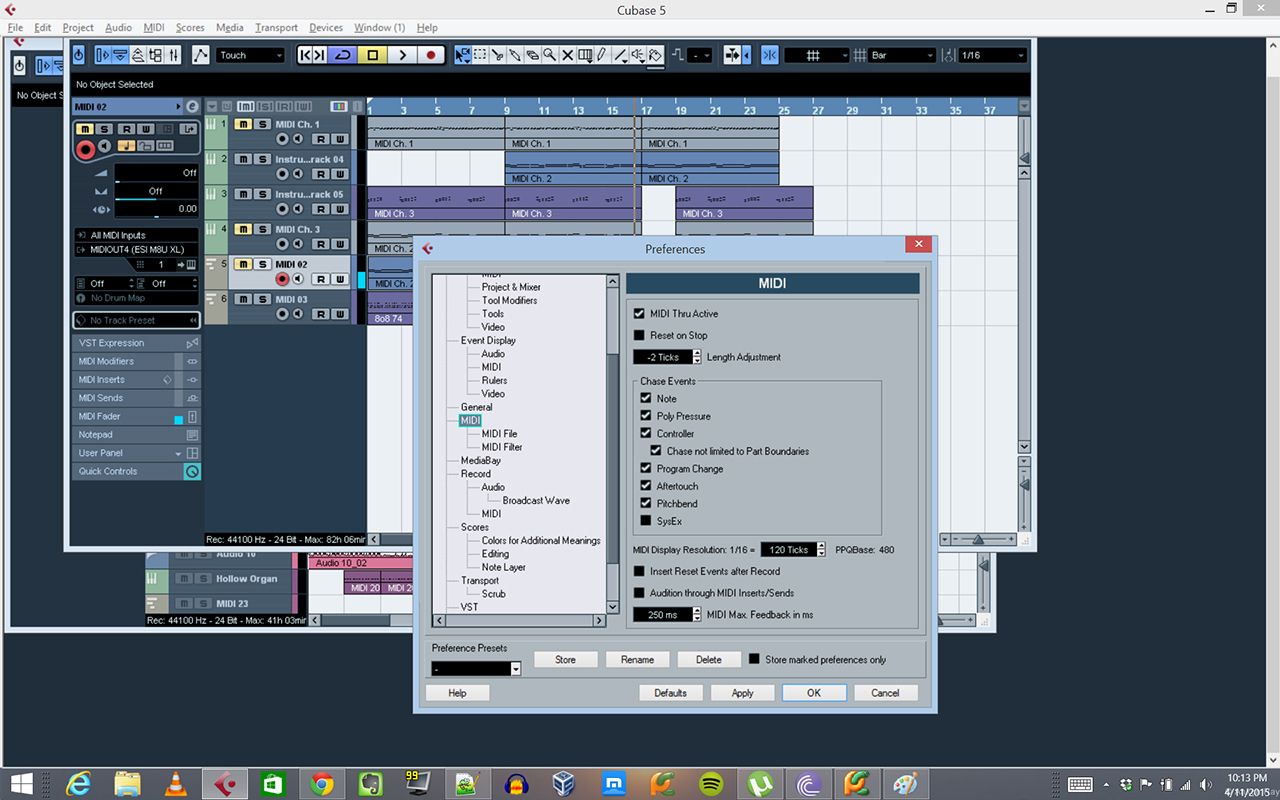
Task: Enable Reset on Stop option
Action: point(640,336)
